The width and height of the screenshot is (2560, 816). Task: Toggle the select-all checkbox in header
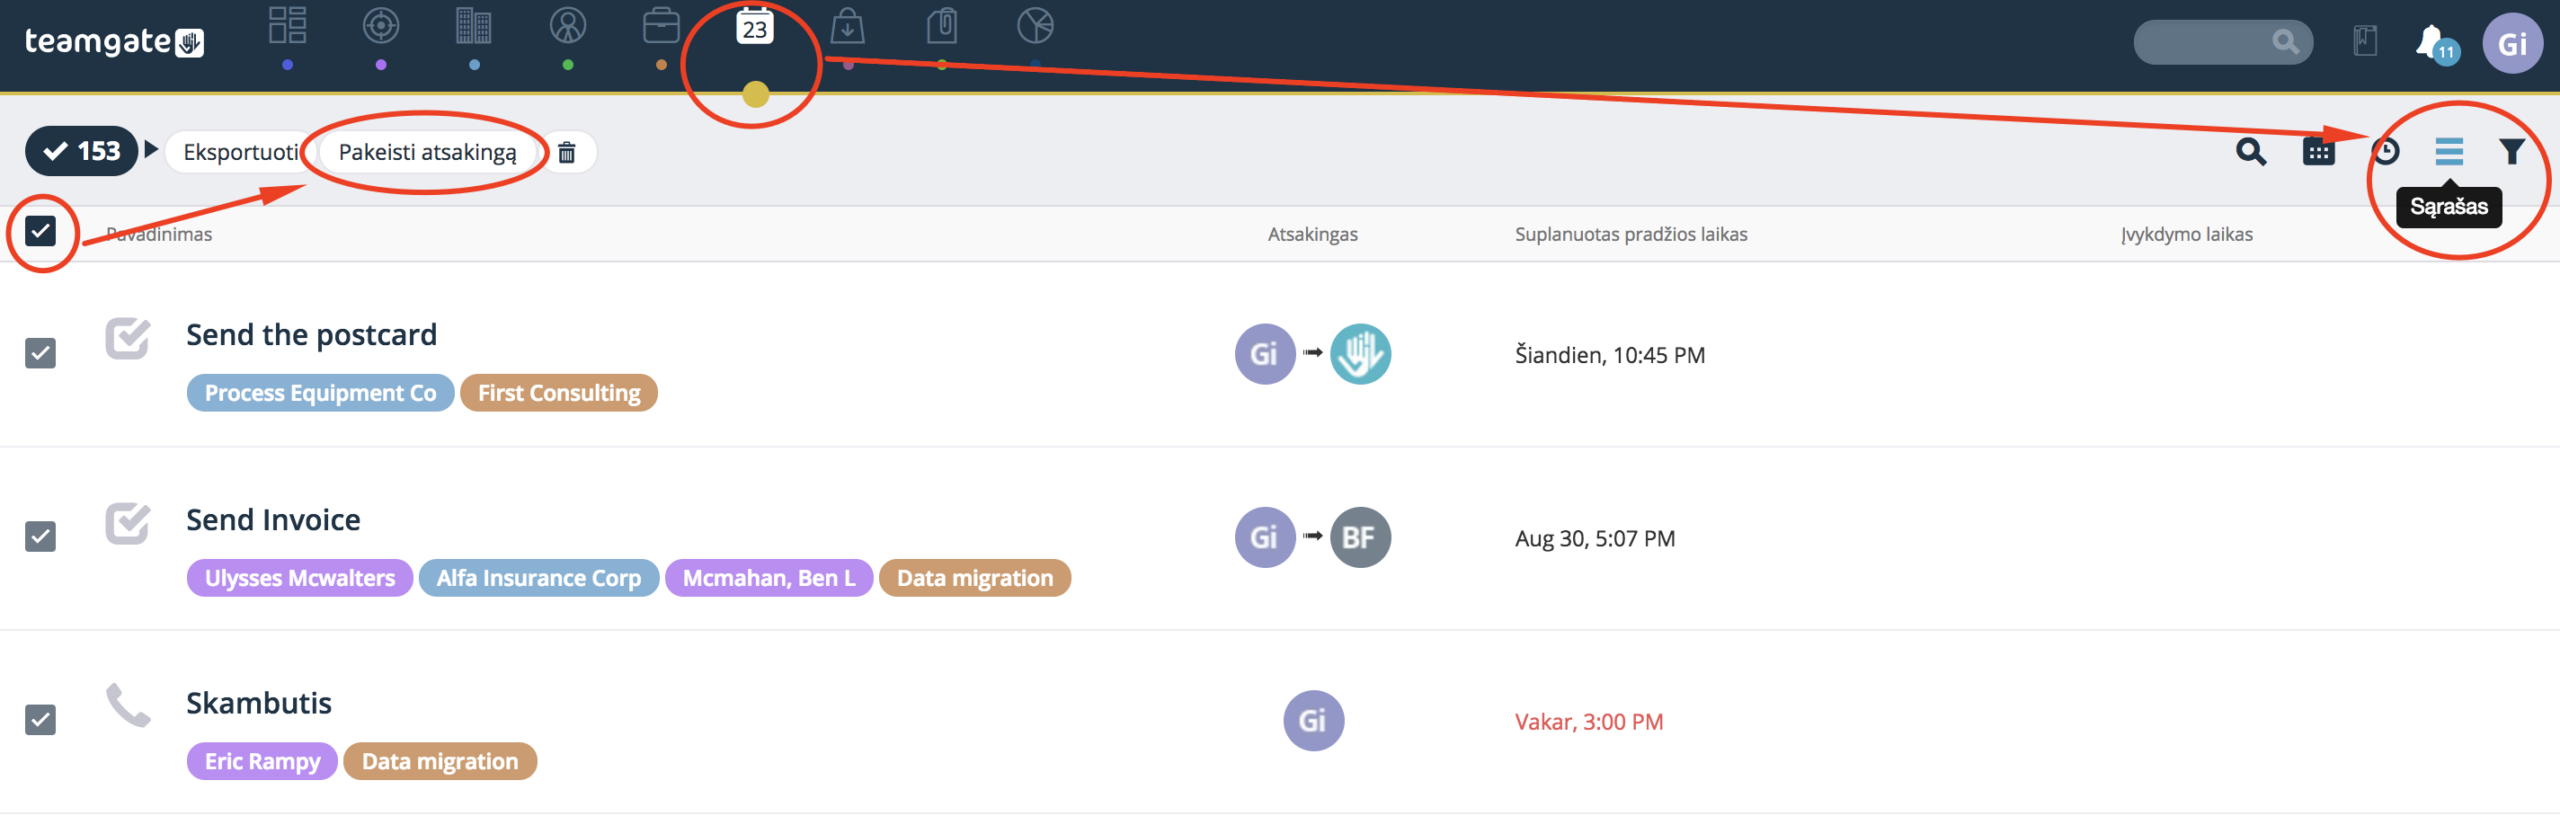point(40,231)
